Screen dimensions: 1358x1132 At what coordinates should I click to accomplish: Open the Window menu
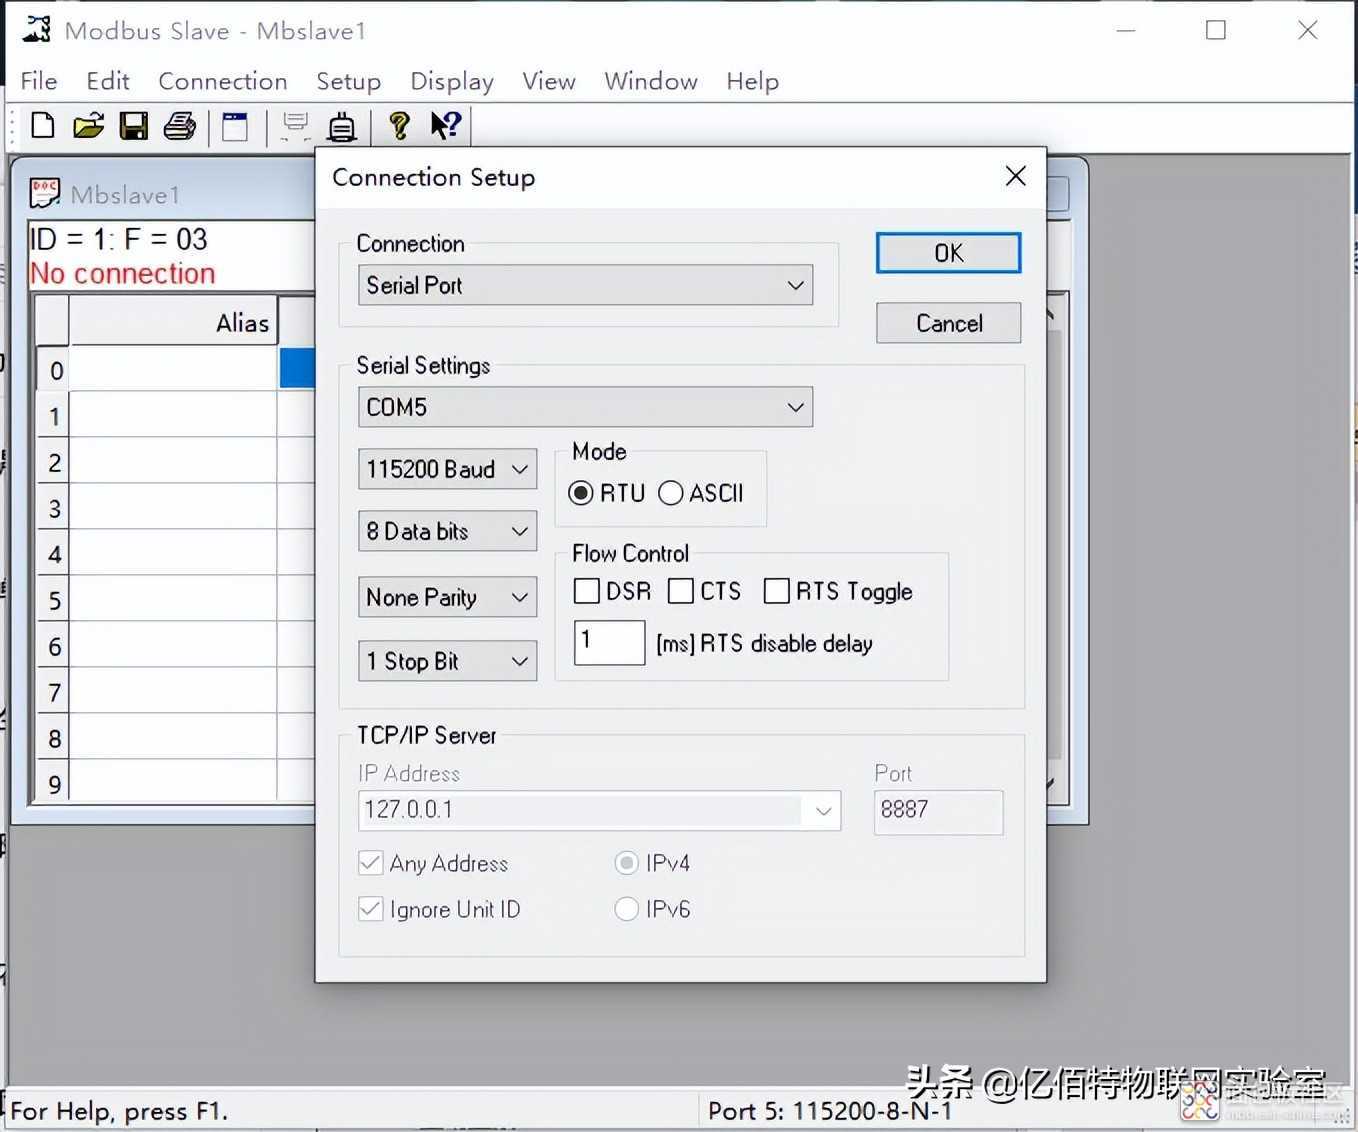coord(651,81)
